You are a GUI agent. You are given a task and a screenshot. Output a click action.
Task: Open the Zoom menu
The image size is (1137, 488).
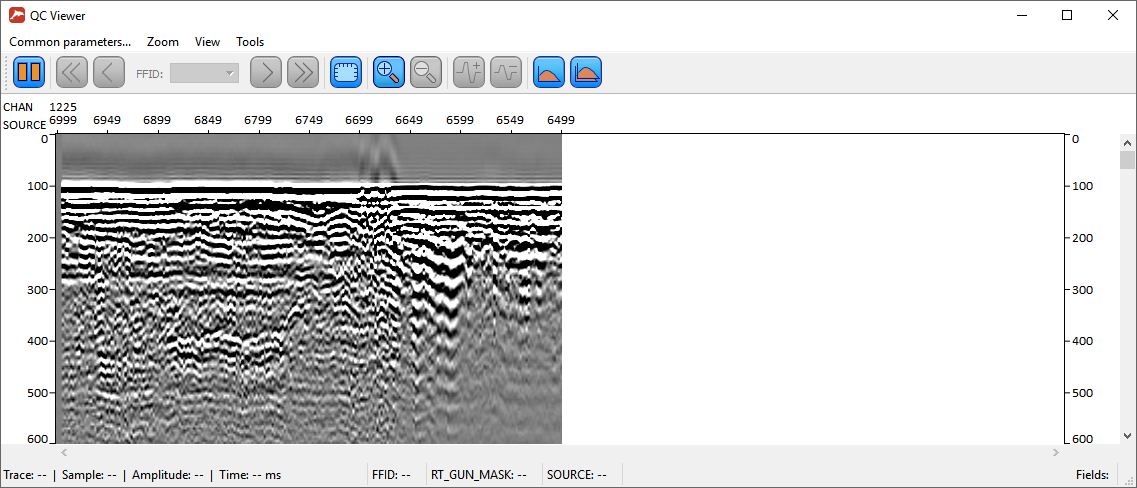[162, 42]
